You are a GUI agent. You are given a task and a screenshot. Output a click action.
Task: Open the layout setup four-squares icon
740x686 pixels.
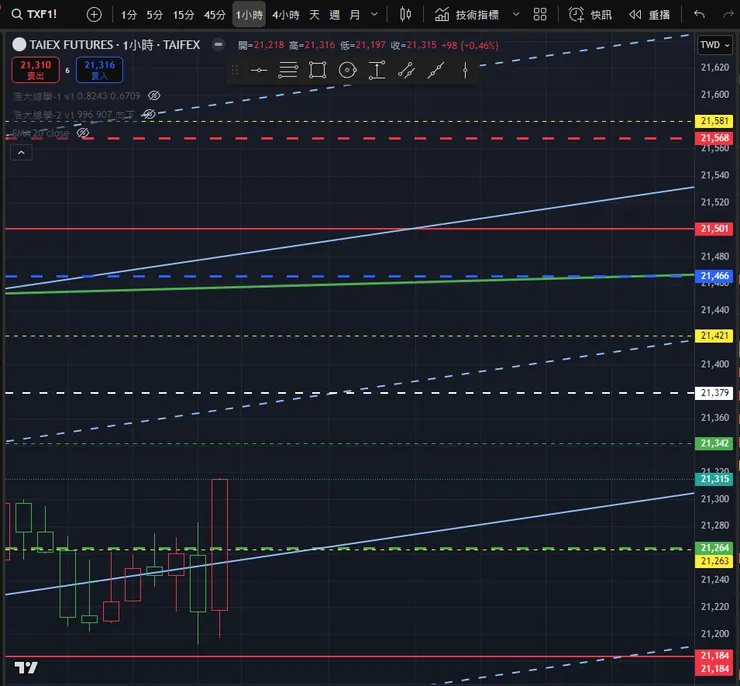[540, 15]
